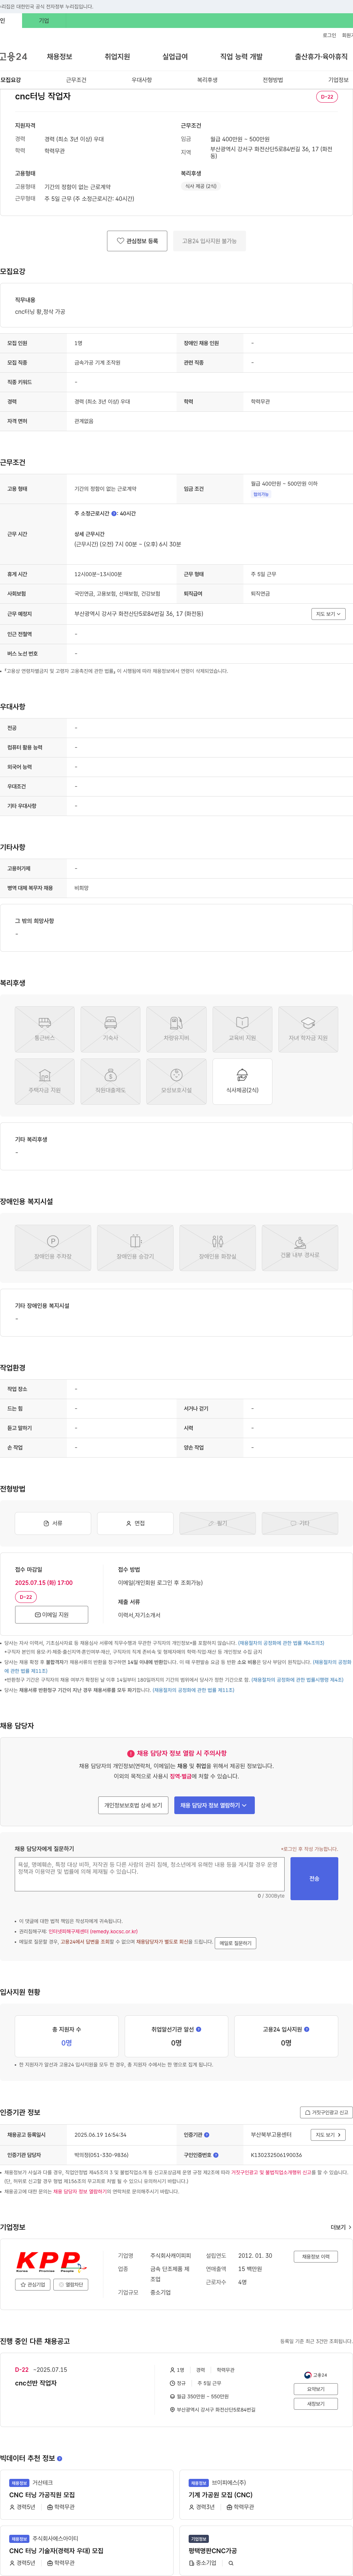Click the blue 전송 submit button

(314, 1879)
